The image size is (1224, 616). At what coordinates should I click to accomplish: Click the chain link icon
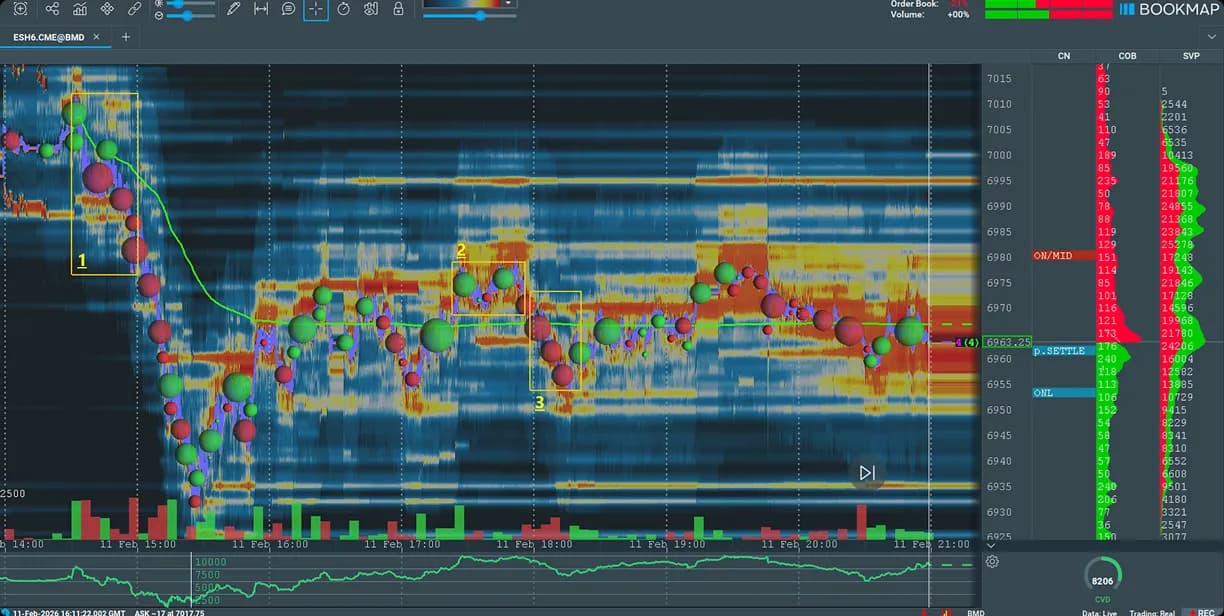pyautogui.click(x=135, y=9)
